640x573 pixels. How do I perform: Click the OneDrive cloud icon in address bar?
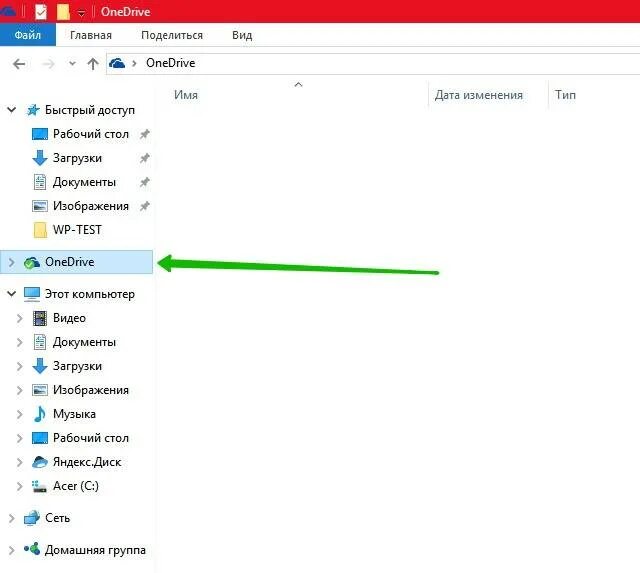click(x=117, y=63)
